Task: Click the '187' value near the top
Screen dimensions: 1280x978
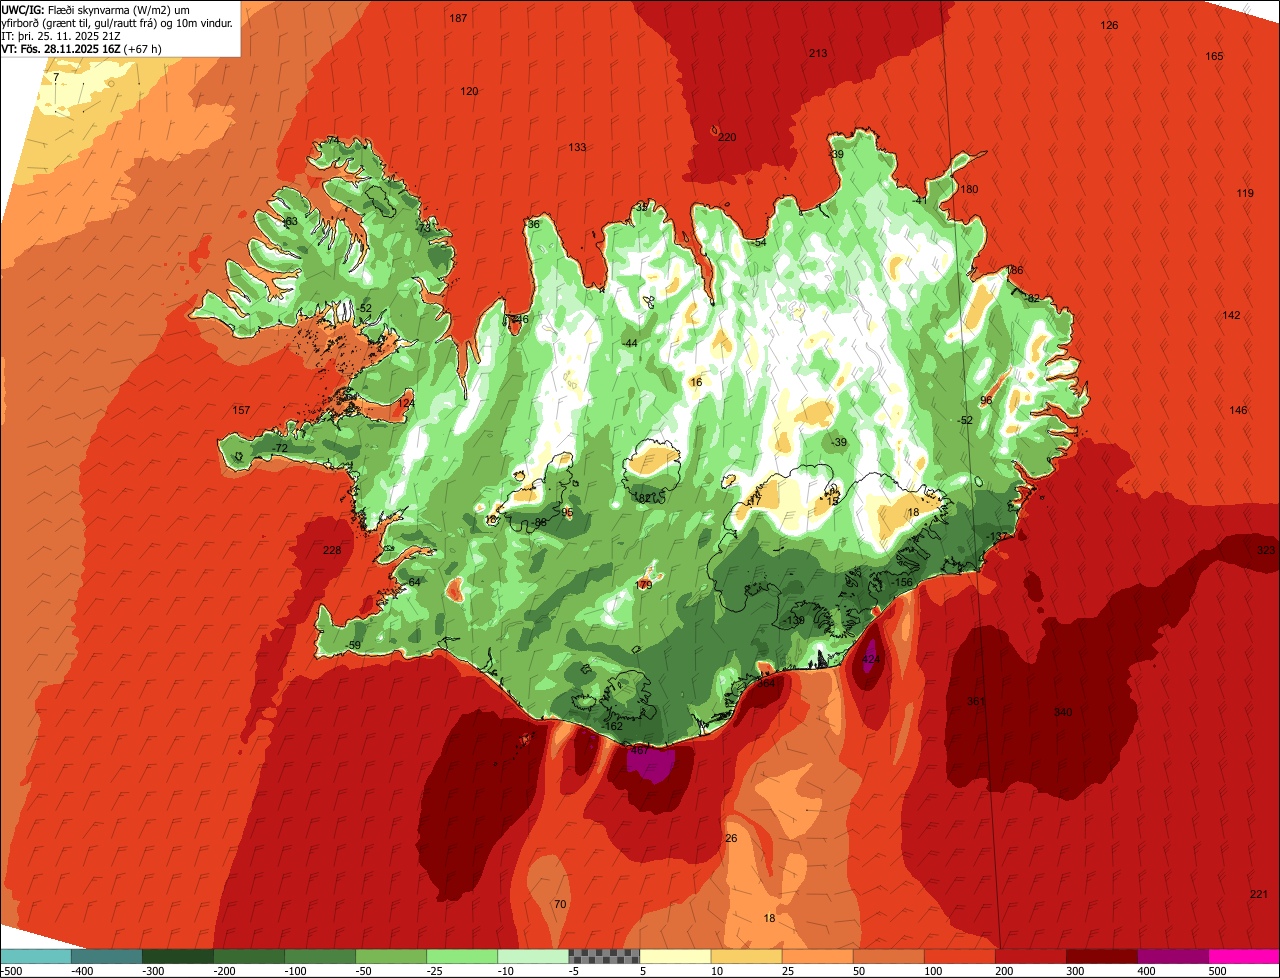Action: 458,19
